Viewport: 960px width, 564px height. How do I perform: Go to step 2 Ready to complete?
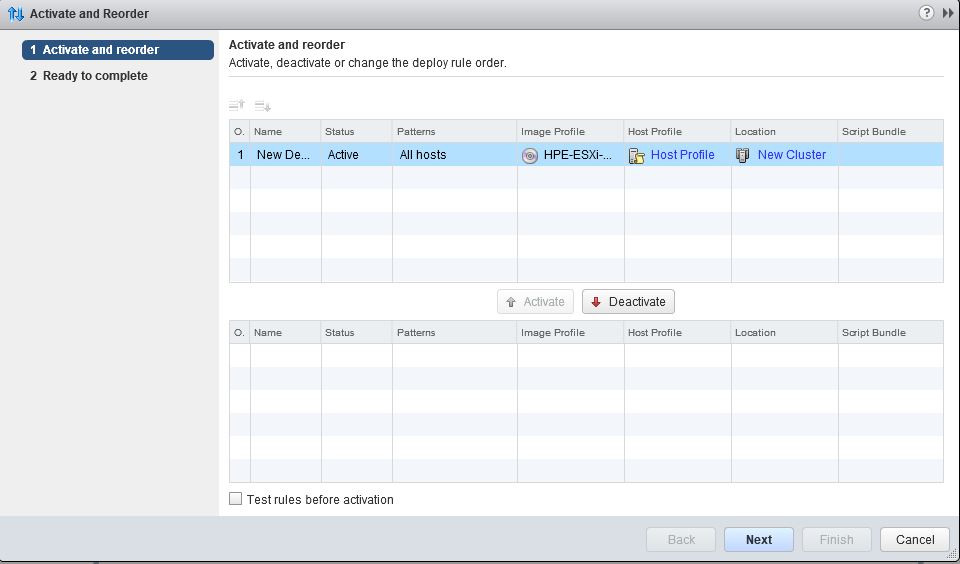click(x=94, y=76)
